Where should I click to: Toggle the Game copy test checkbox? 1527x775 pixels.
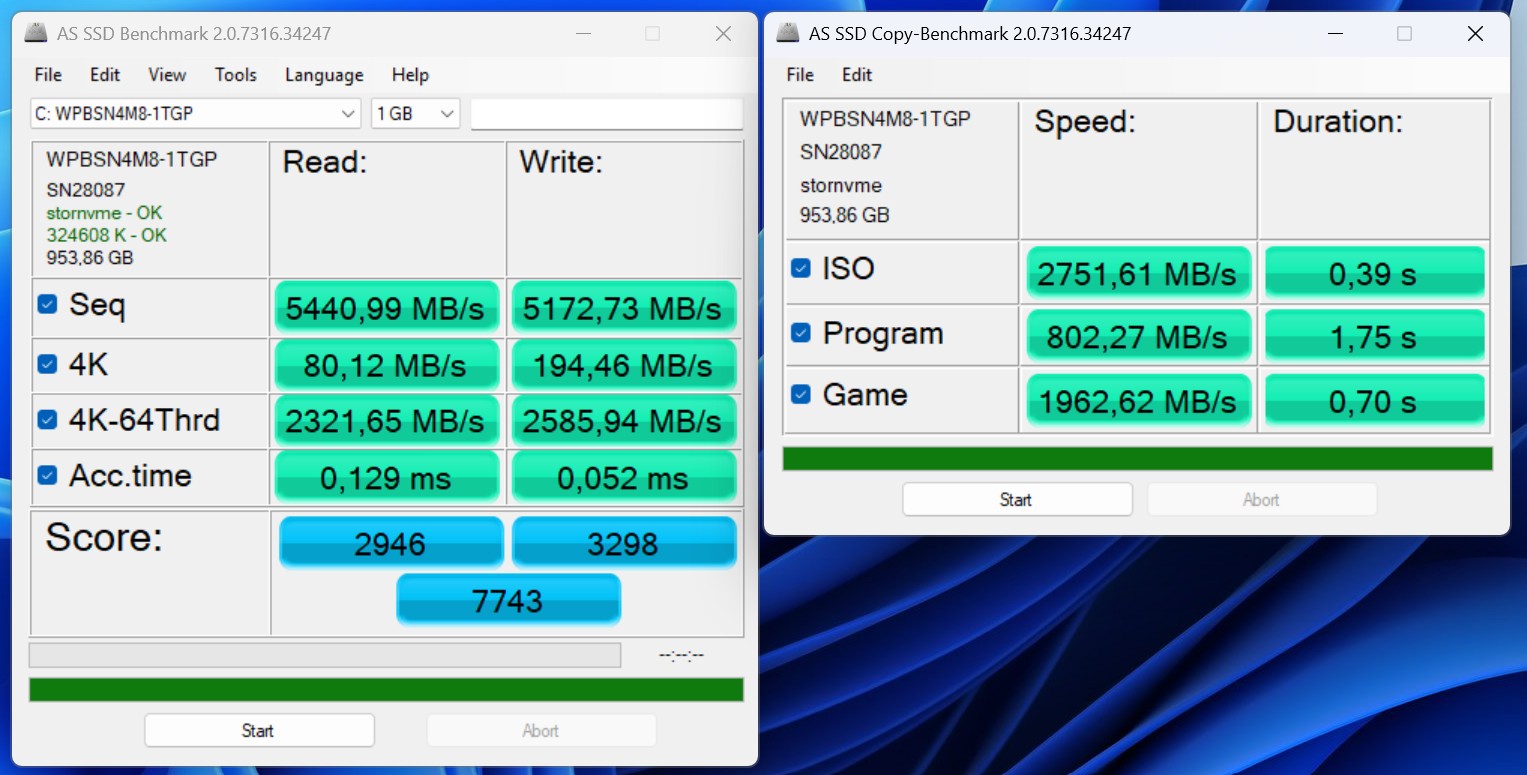800,394
